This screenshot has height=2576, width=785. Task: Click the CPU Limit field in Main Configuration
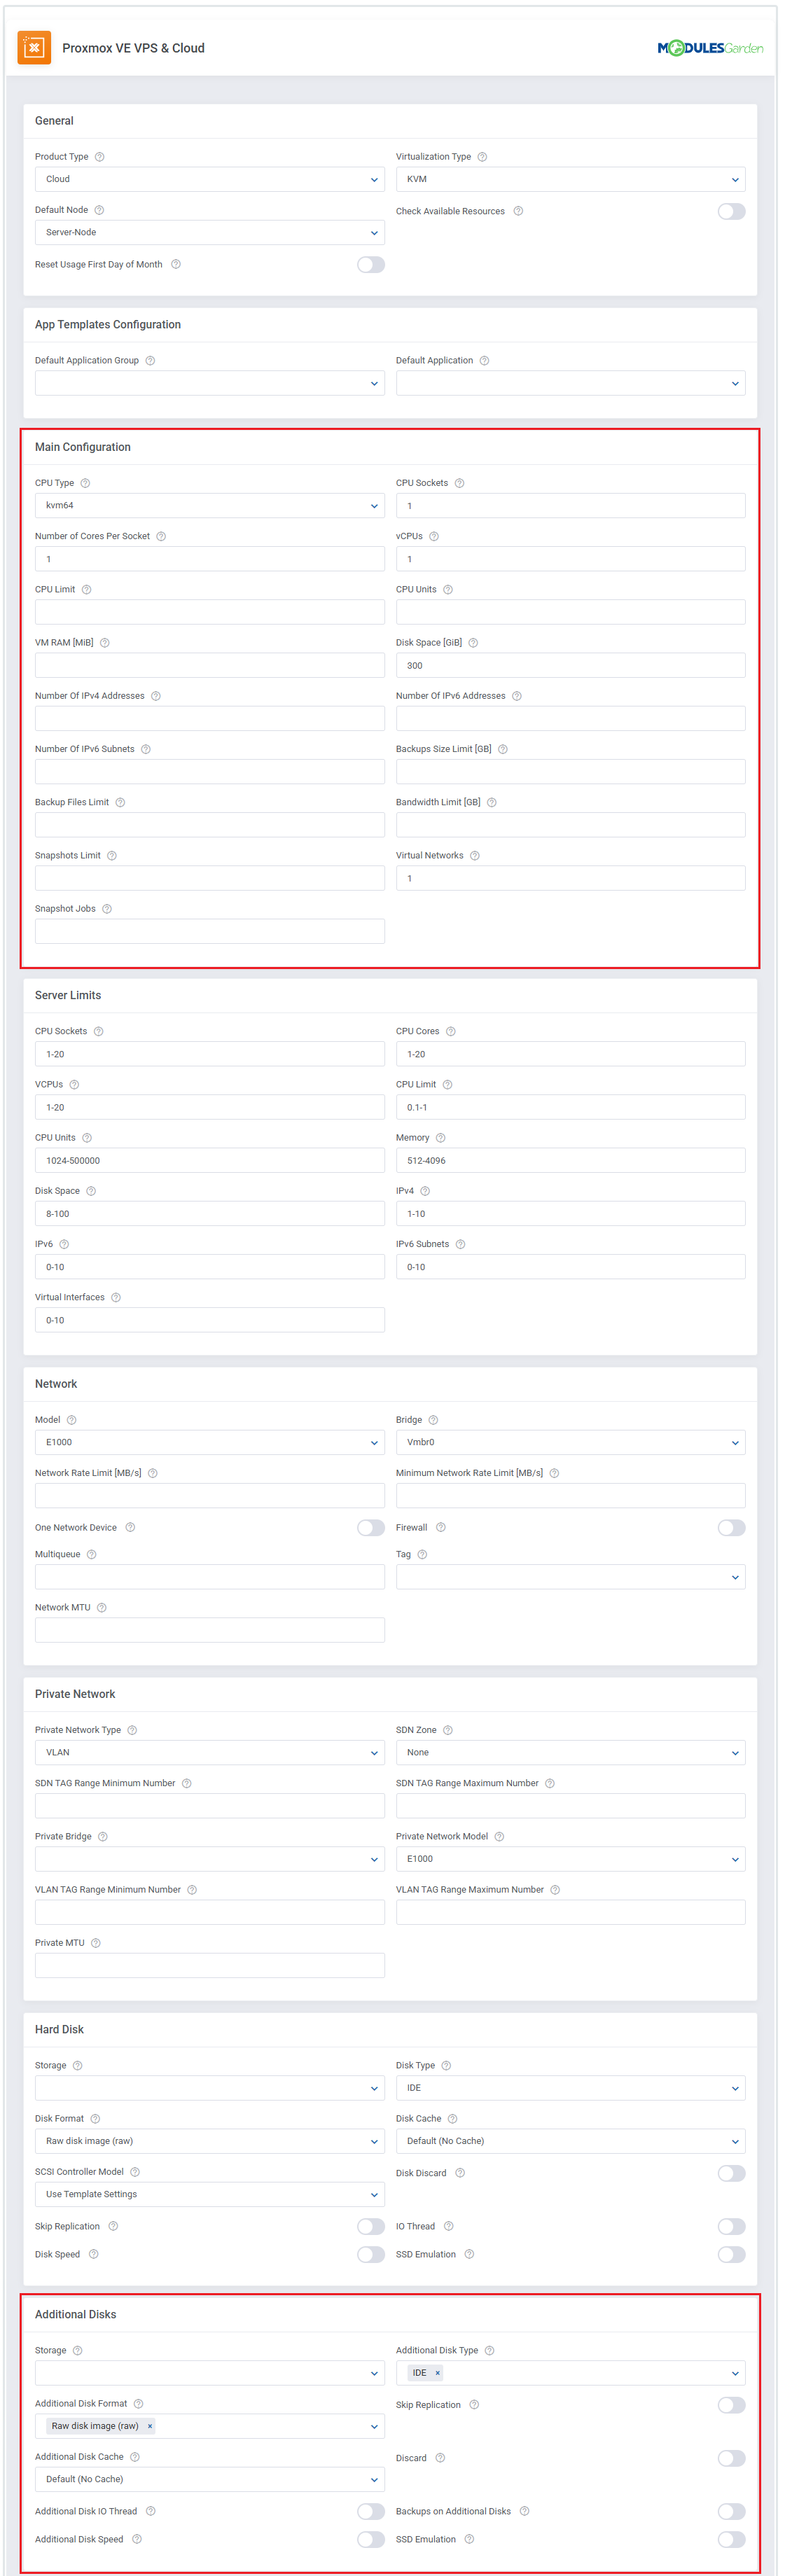(210, 612)
